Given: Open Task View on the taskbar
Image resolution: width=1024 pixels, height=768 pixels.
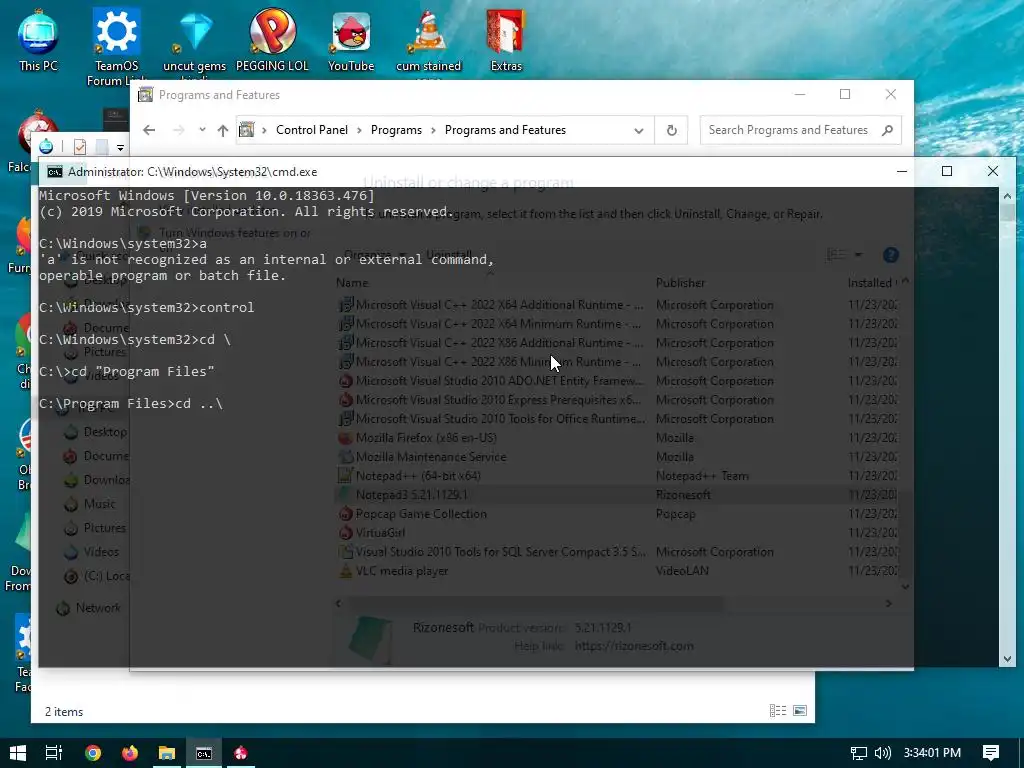Looking at the screenshot, I should coord(54,753).
